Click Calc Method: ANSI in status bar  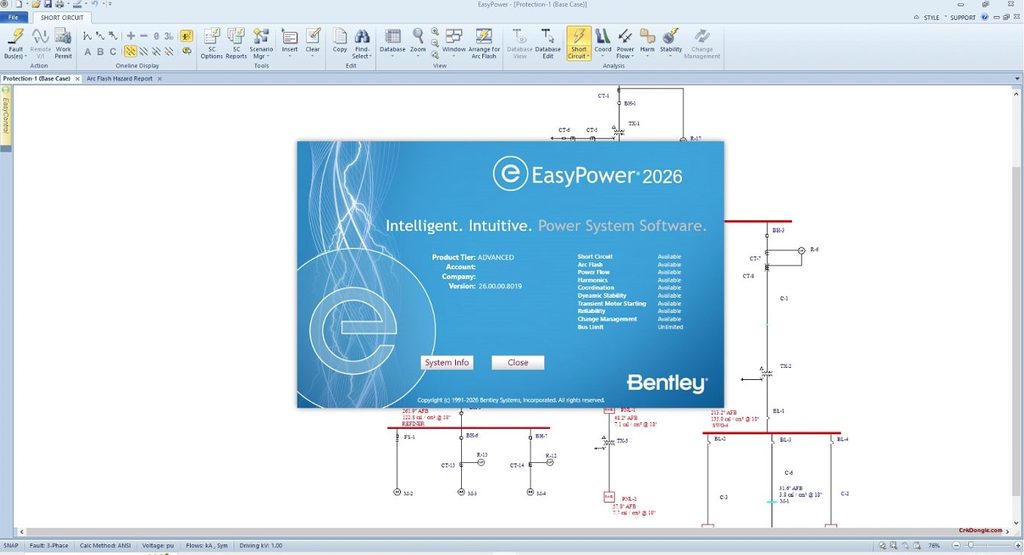[x=105, y=545]
